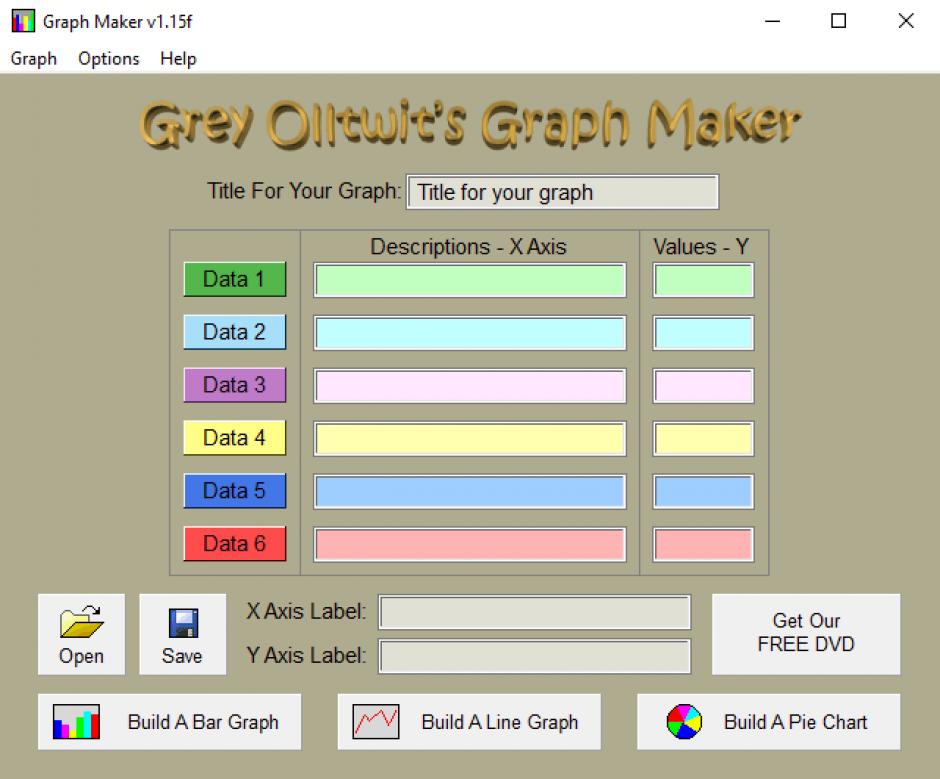Select the red Data 6 color button

(234, 544)
